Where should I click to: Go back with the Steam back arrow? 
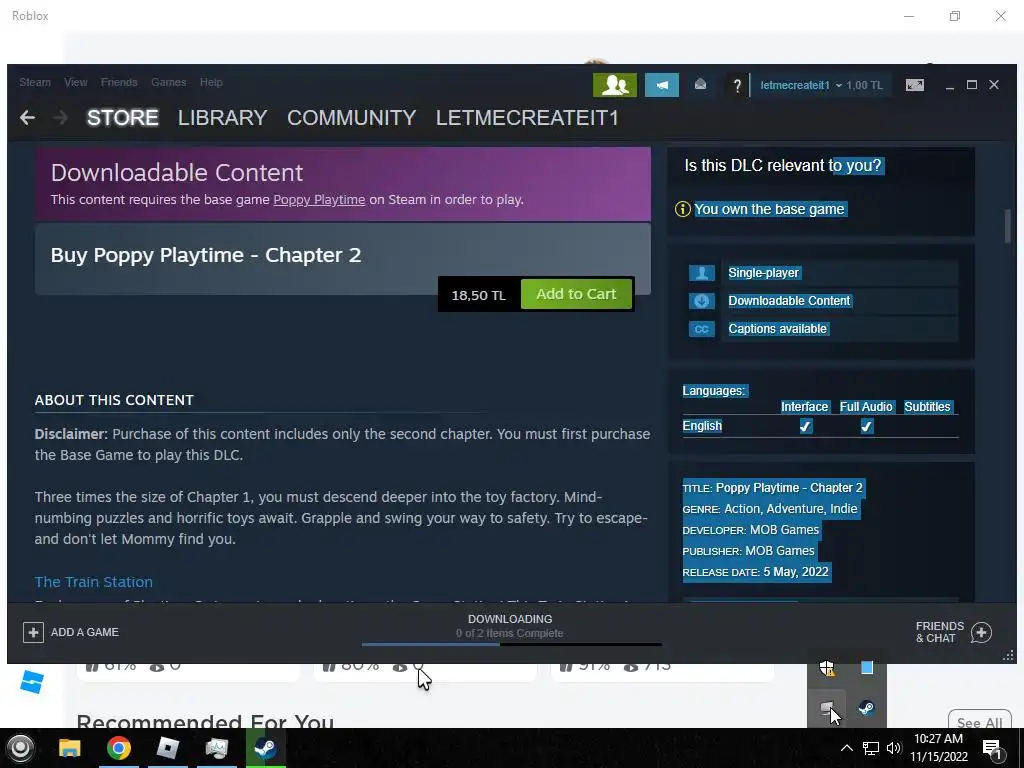click(27, 118)
